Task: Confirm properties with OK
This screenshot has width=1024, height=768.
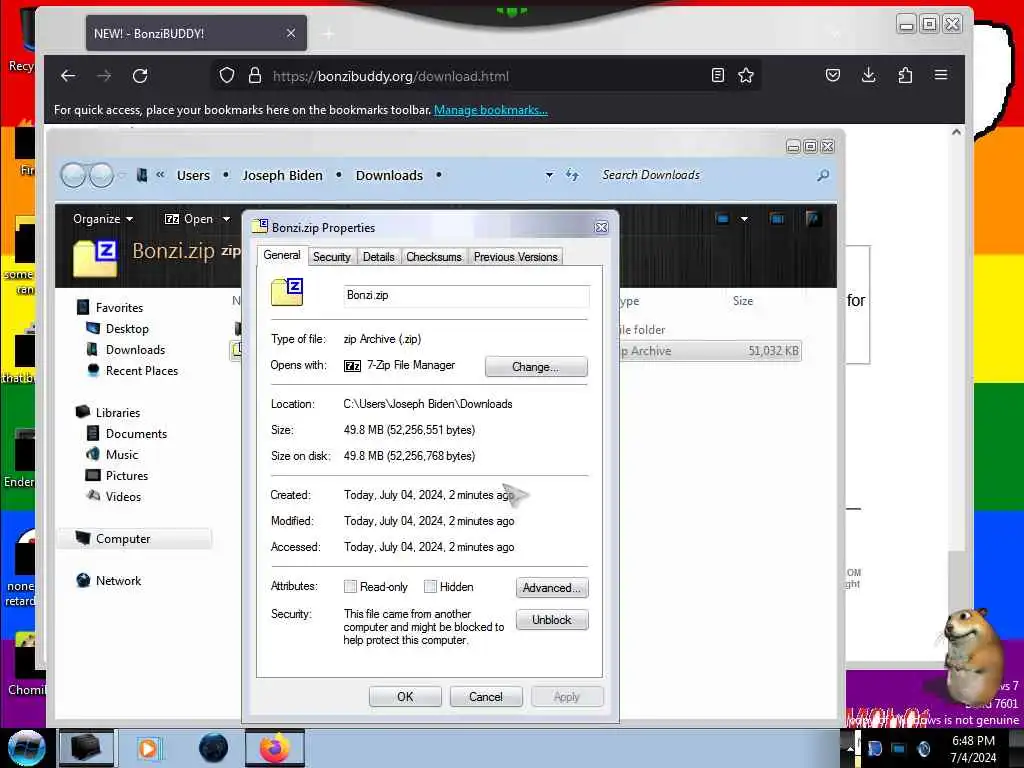Action: (x=405, y=697)
